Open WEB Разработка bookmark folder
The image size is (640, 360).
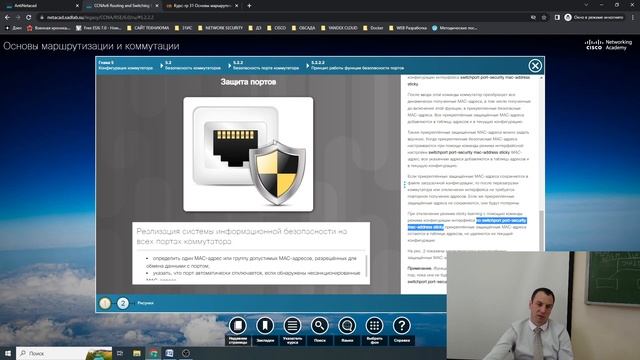pyautogui.click(x=408, y=28)
